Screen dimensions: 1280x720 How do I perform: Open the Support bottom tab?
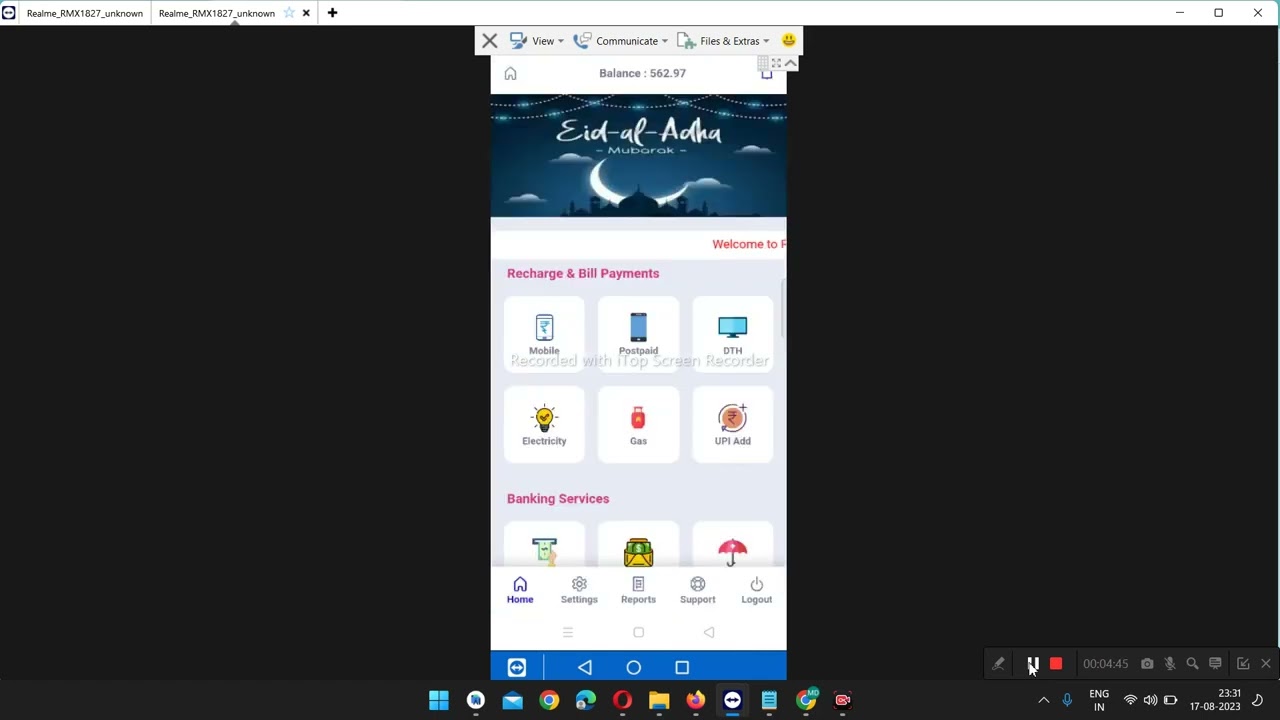[x=697, y=590]
